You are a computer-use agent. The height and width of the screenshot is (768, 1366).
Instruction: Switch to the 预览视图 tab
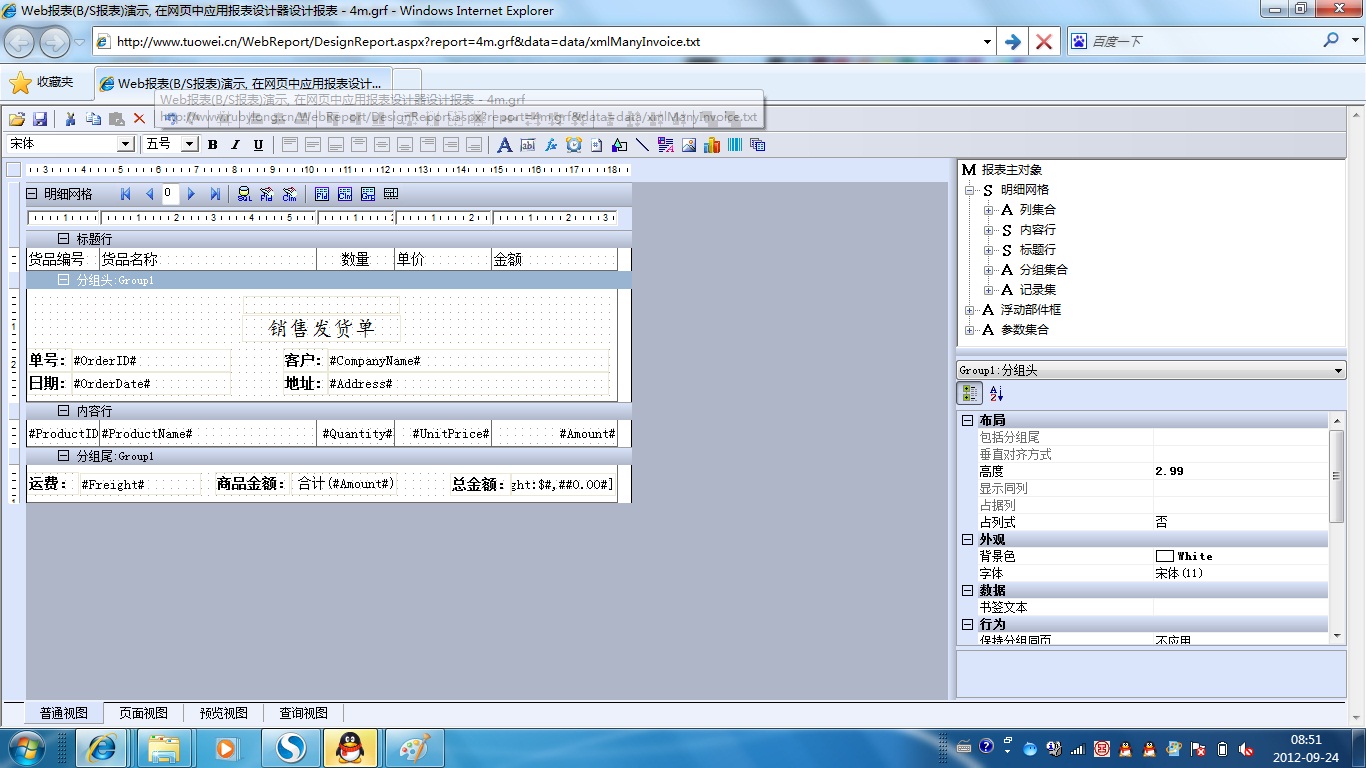coord(223,713)
